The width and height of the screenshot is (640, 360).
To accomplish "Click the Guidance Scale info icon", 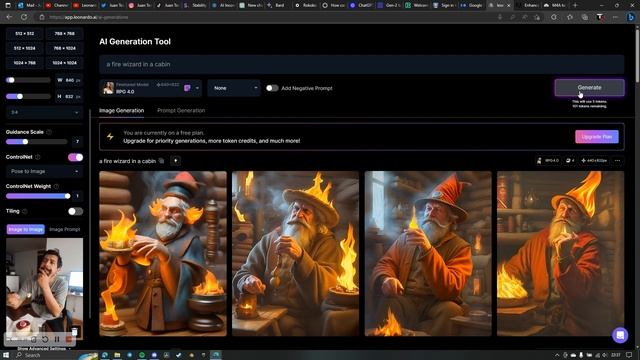I will 49,132.
